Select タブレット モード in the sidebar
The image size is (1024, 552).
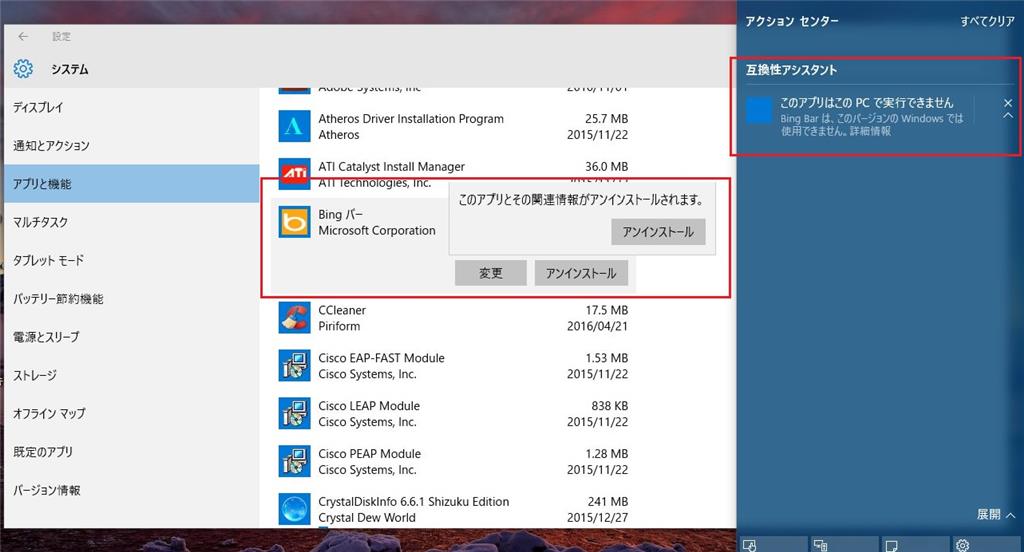[131, 261]
